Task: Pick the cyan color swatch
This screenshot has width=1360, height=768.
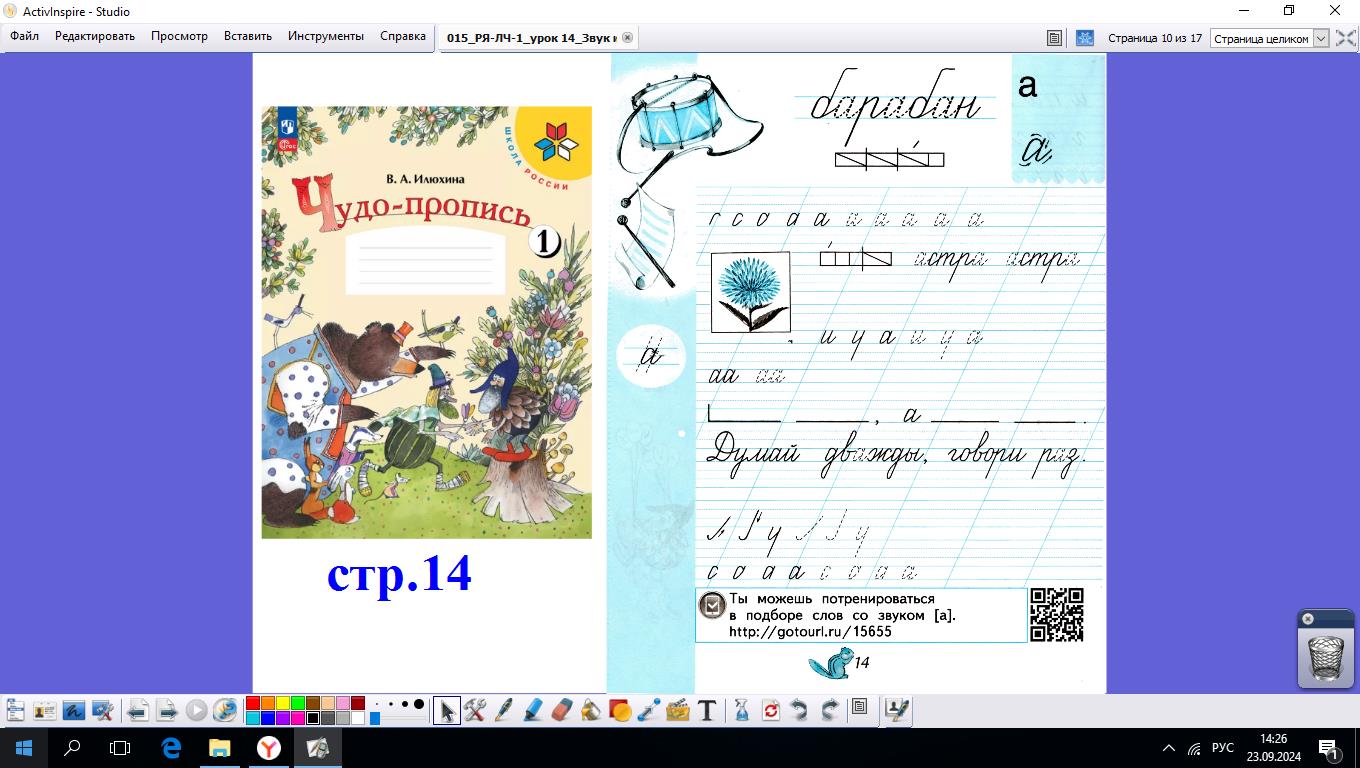Action: click(x=253, y=718)
